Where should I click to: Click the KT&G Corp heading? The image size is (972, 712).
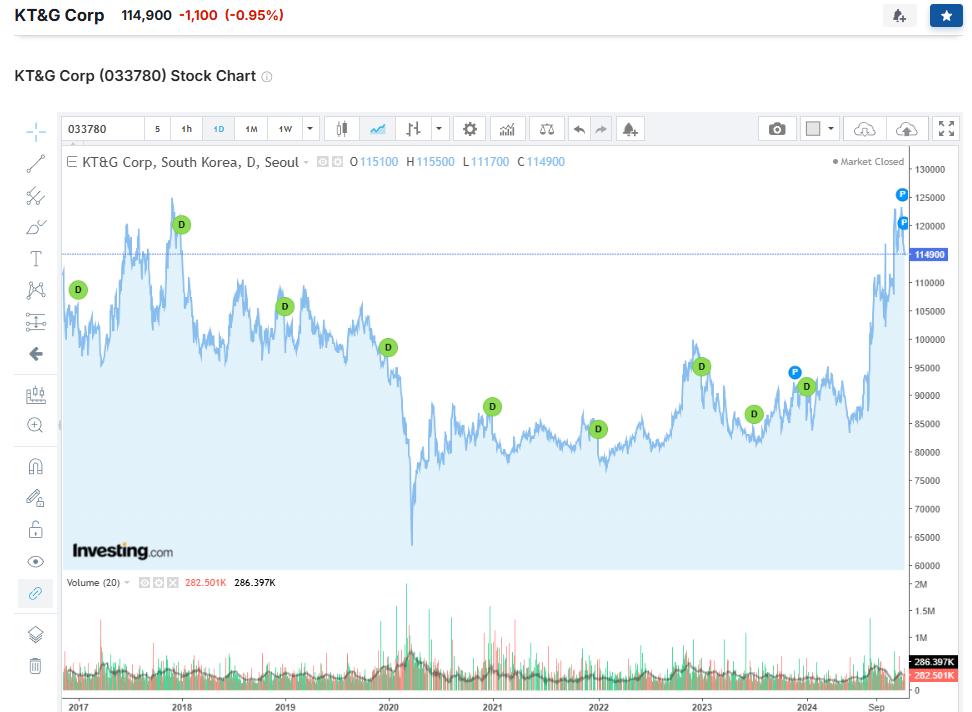(x=60, y=15)
